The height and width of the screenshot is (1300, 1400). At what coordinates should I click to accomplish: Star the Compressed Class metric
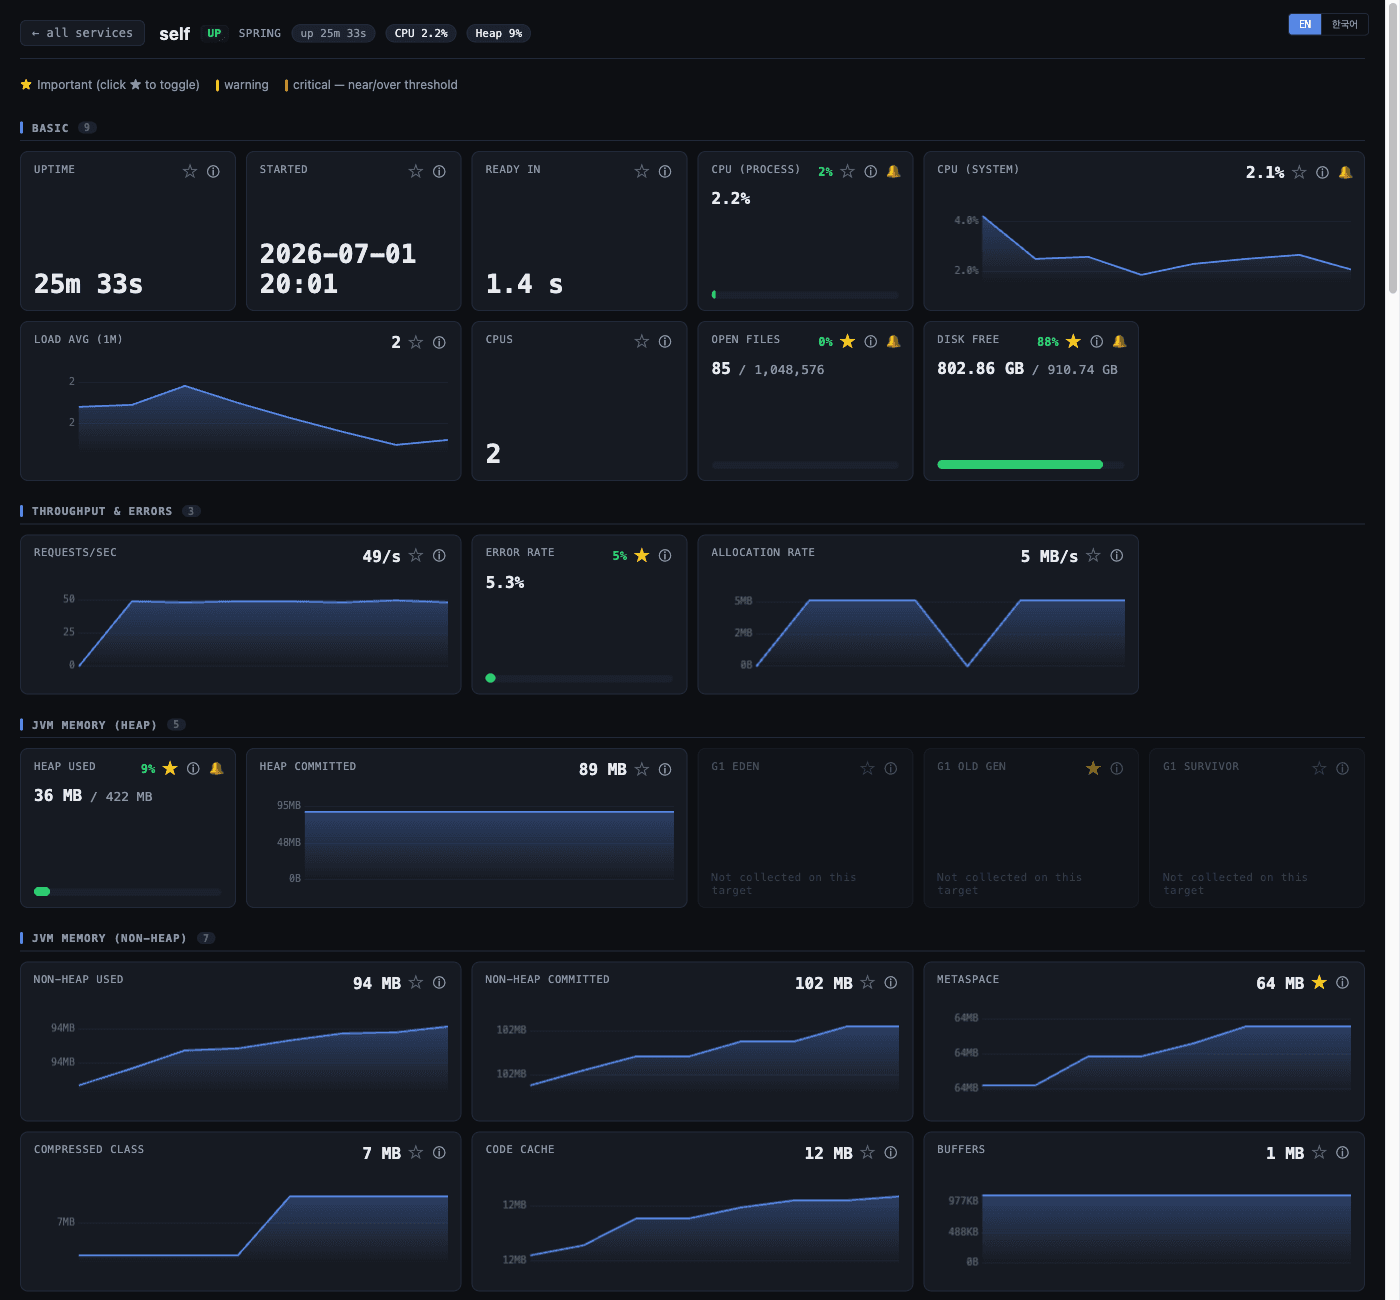tap(416, 1152)
